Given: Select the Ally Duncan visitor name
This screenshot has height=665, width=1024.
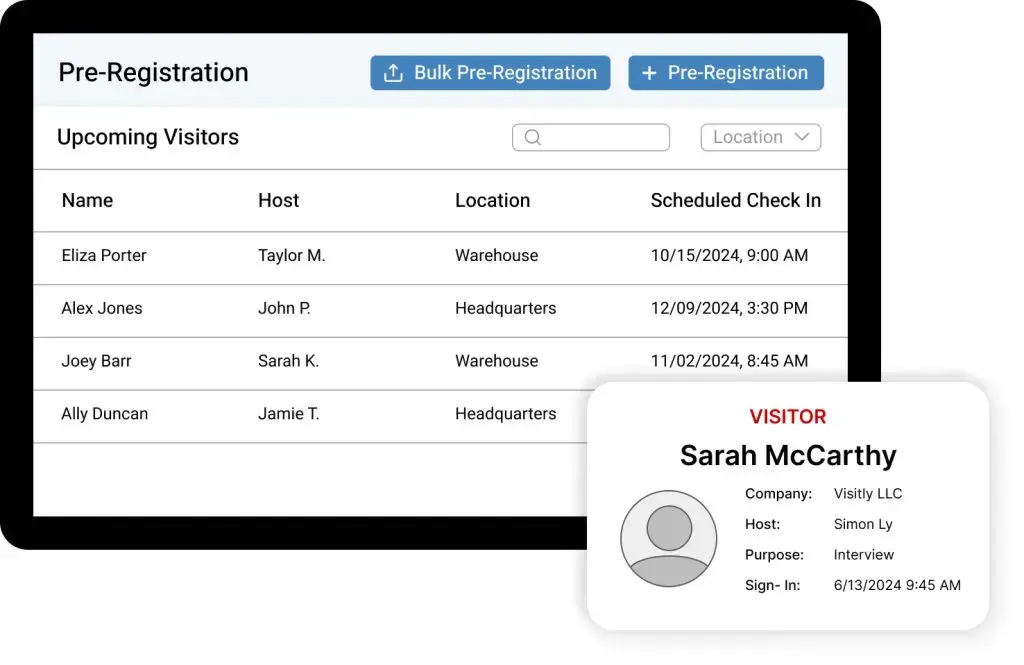Looking at the screenshot, I should pos(104,414).
